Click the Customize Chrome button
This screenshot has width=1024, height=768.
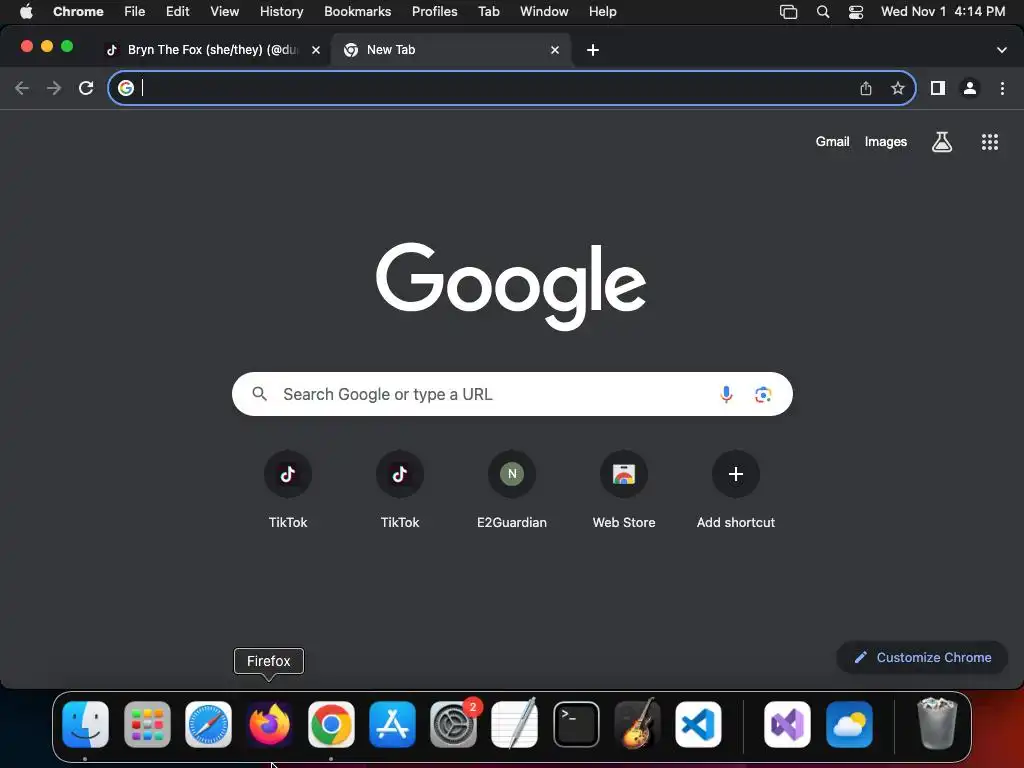922,658
